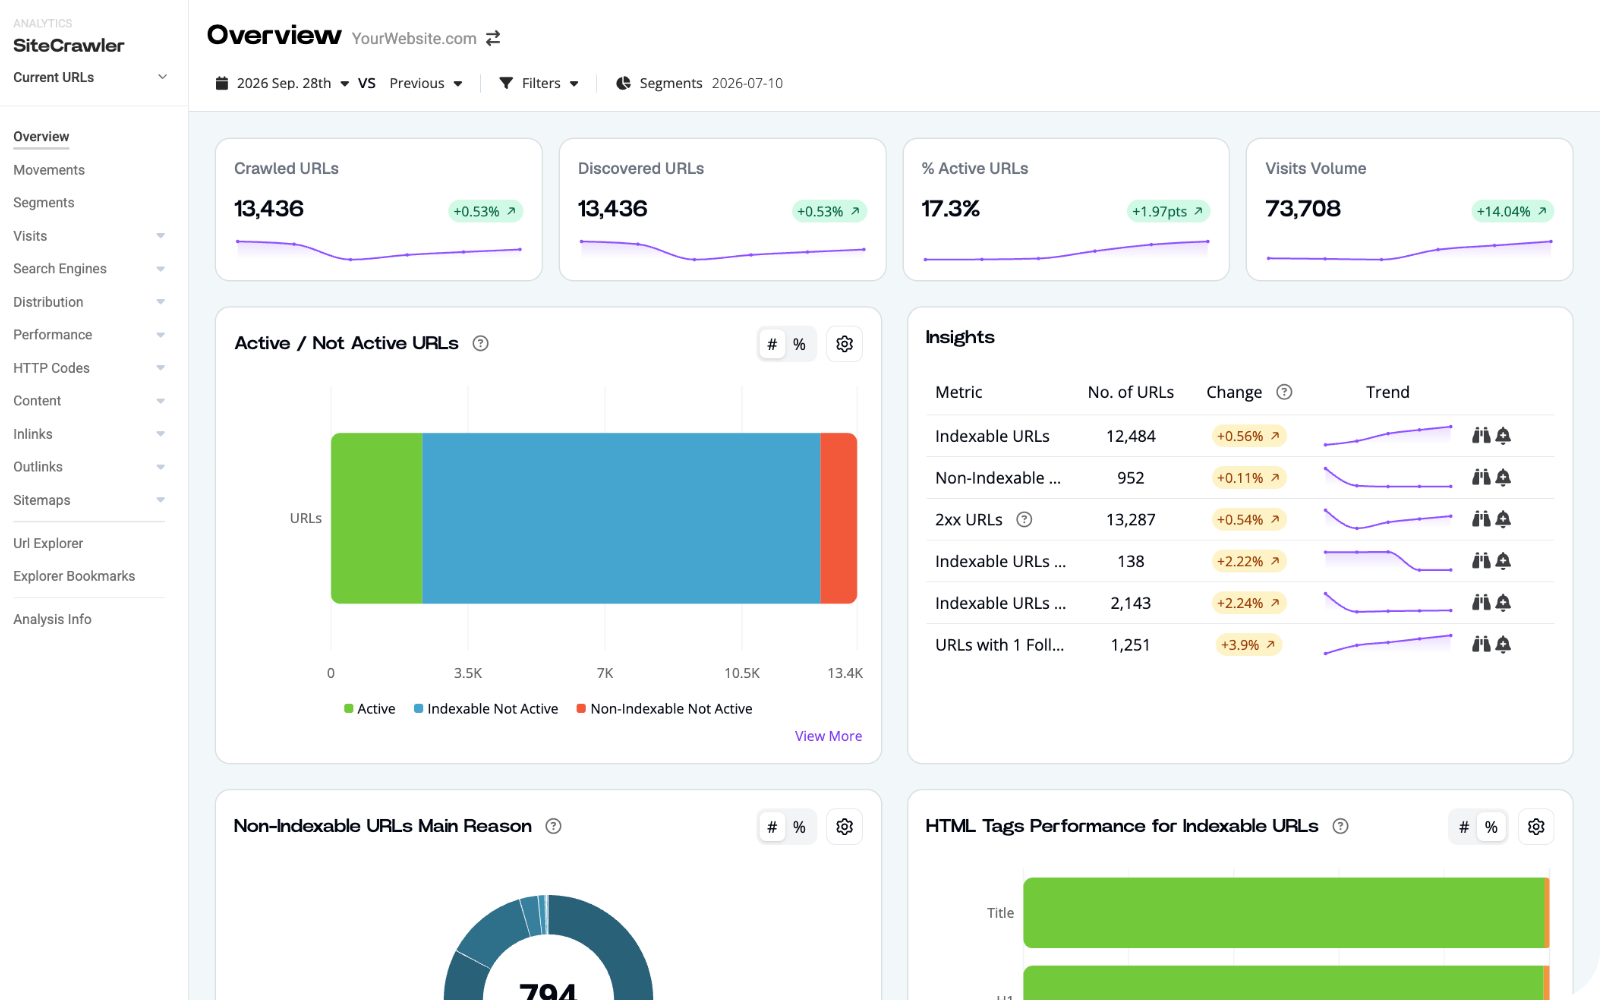Click the +14.04% badge on Visits Volume
This screenshot has width=1600, height=1000.
tap(1513, 211)
